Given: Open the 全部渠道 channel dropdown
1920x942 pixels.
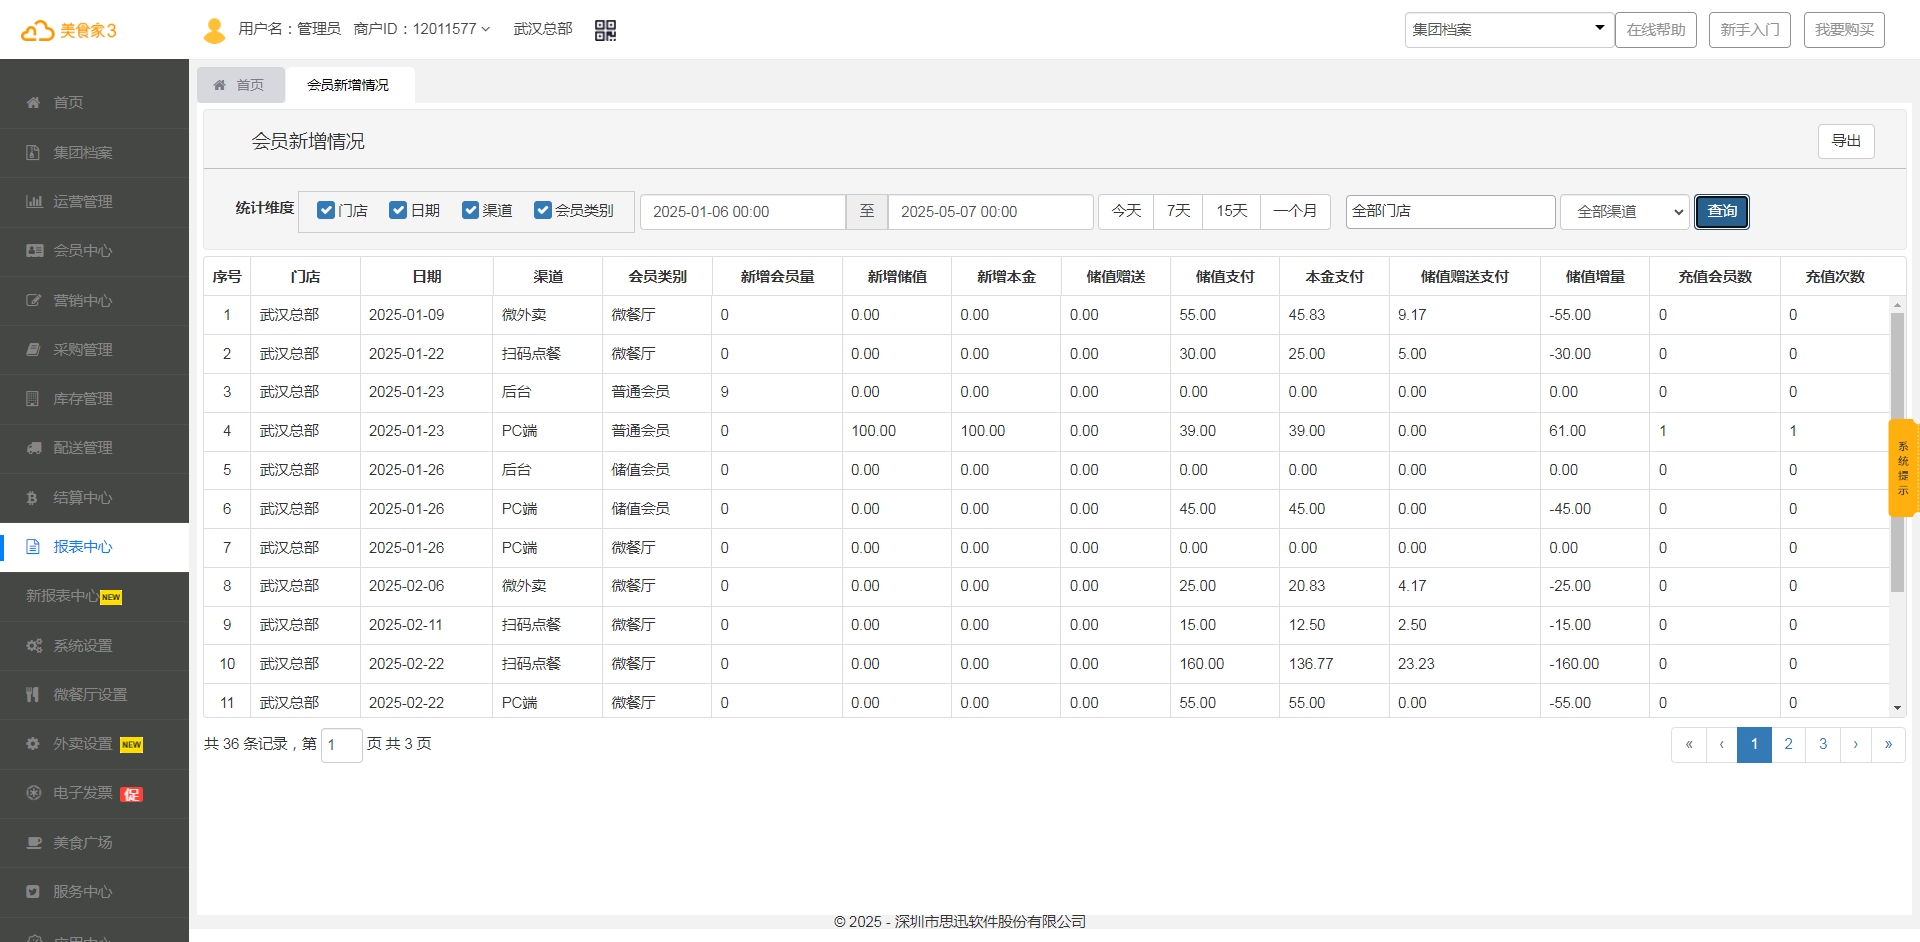Looking at the screenshot, I should coord(1625,212).
